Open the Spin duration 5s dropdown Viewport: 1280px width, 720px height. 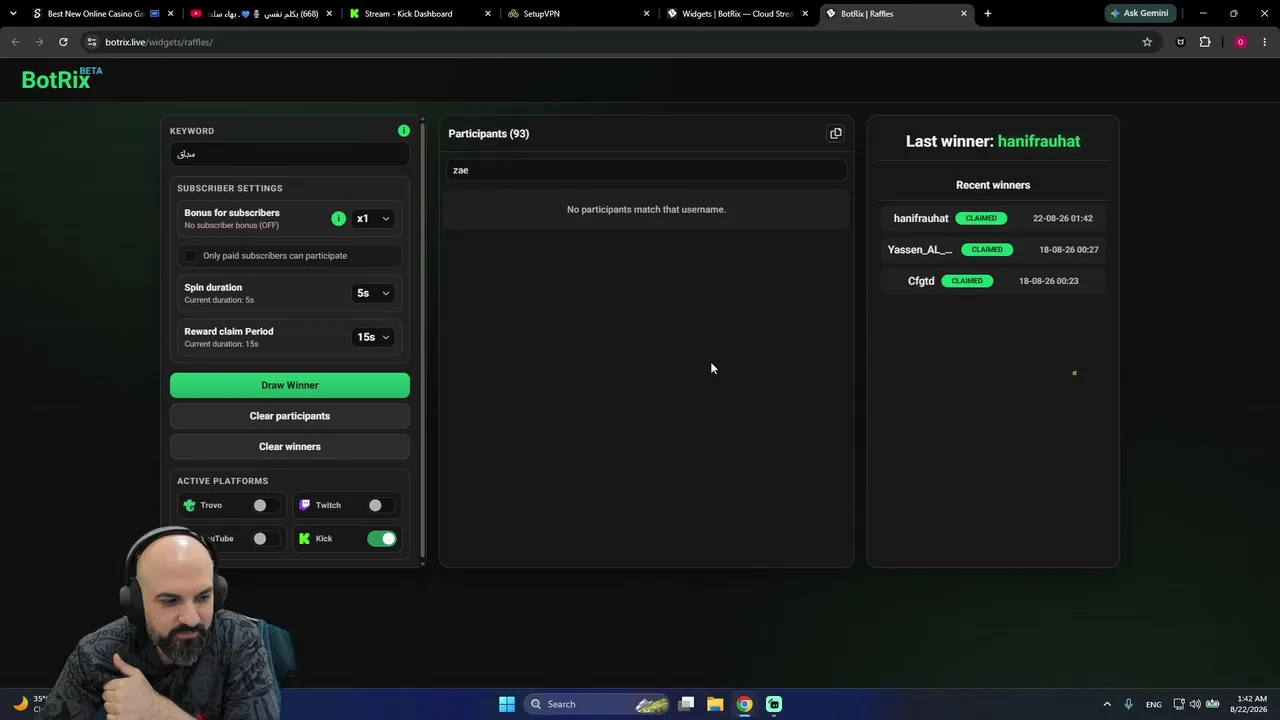[x=373, y=293]
